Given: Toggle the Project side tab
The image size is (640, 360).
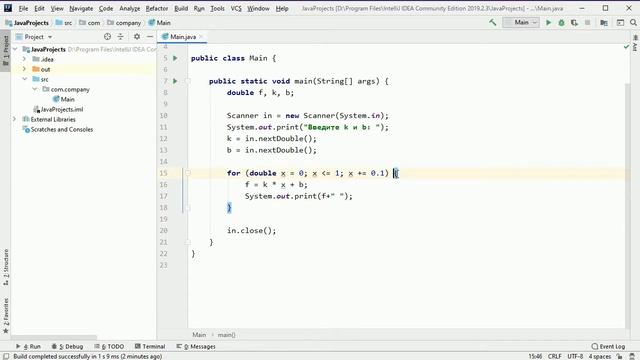Looking at the screenshot, I should tap(5, 51).
